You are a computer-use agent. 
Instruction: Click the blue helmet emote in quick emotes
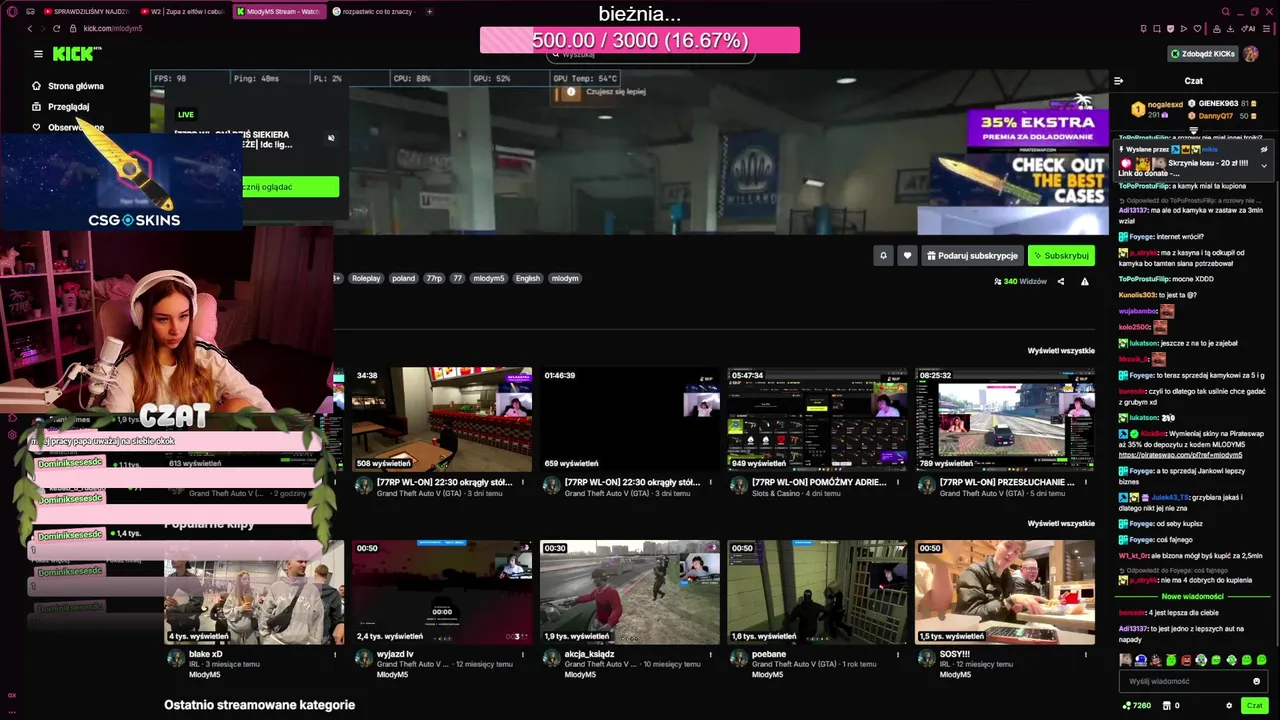(1141, 660)
